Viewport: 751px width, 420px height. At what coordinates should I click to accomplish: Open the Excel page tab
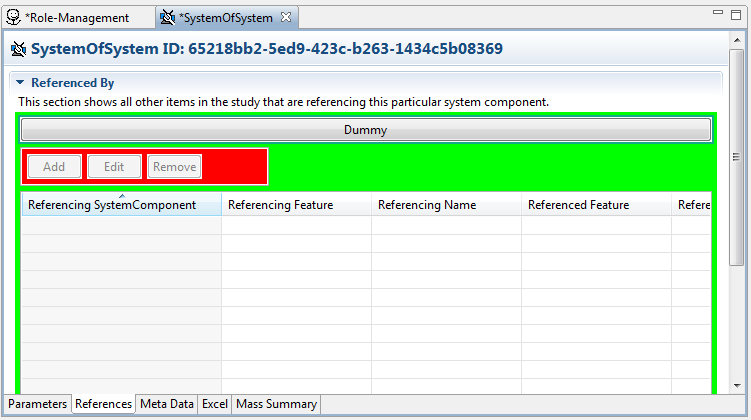215,404
